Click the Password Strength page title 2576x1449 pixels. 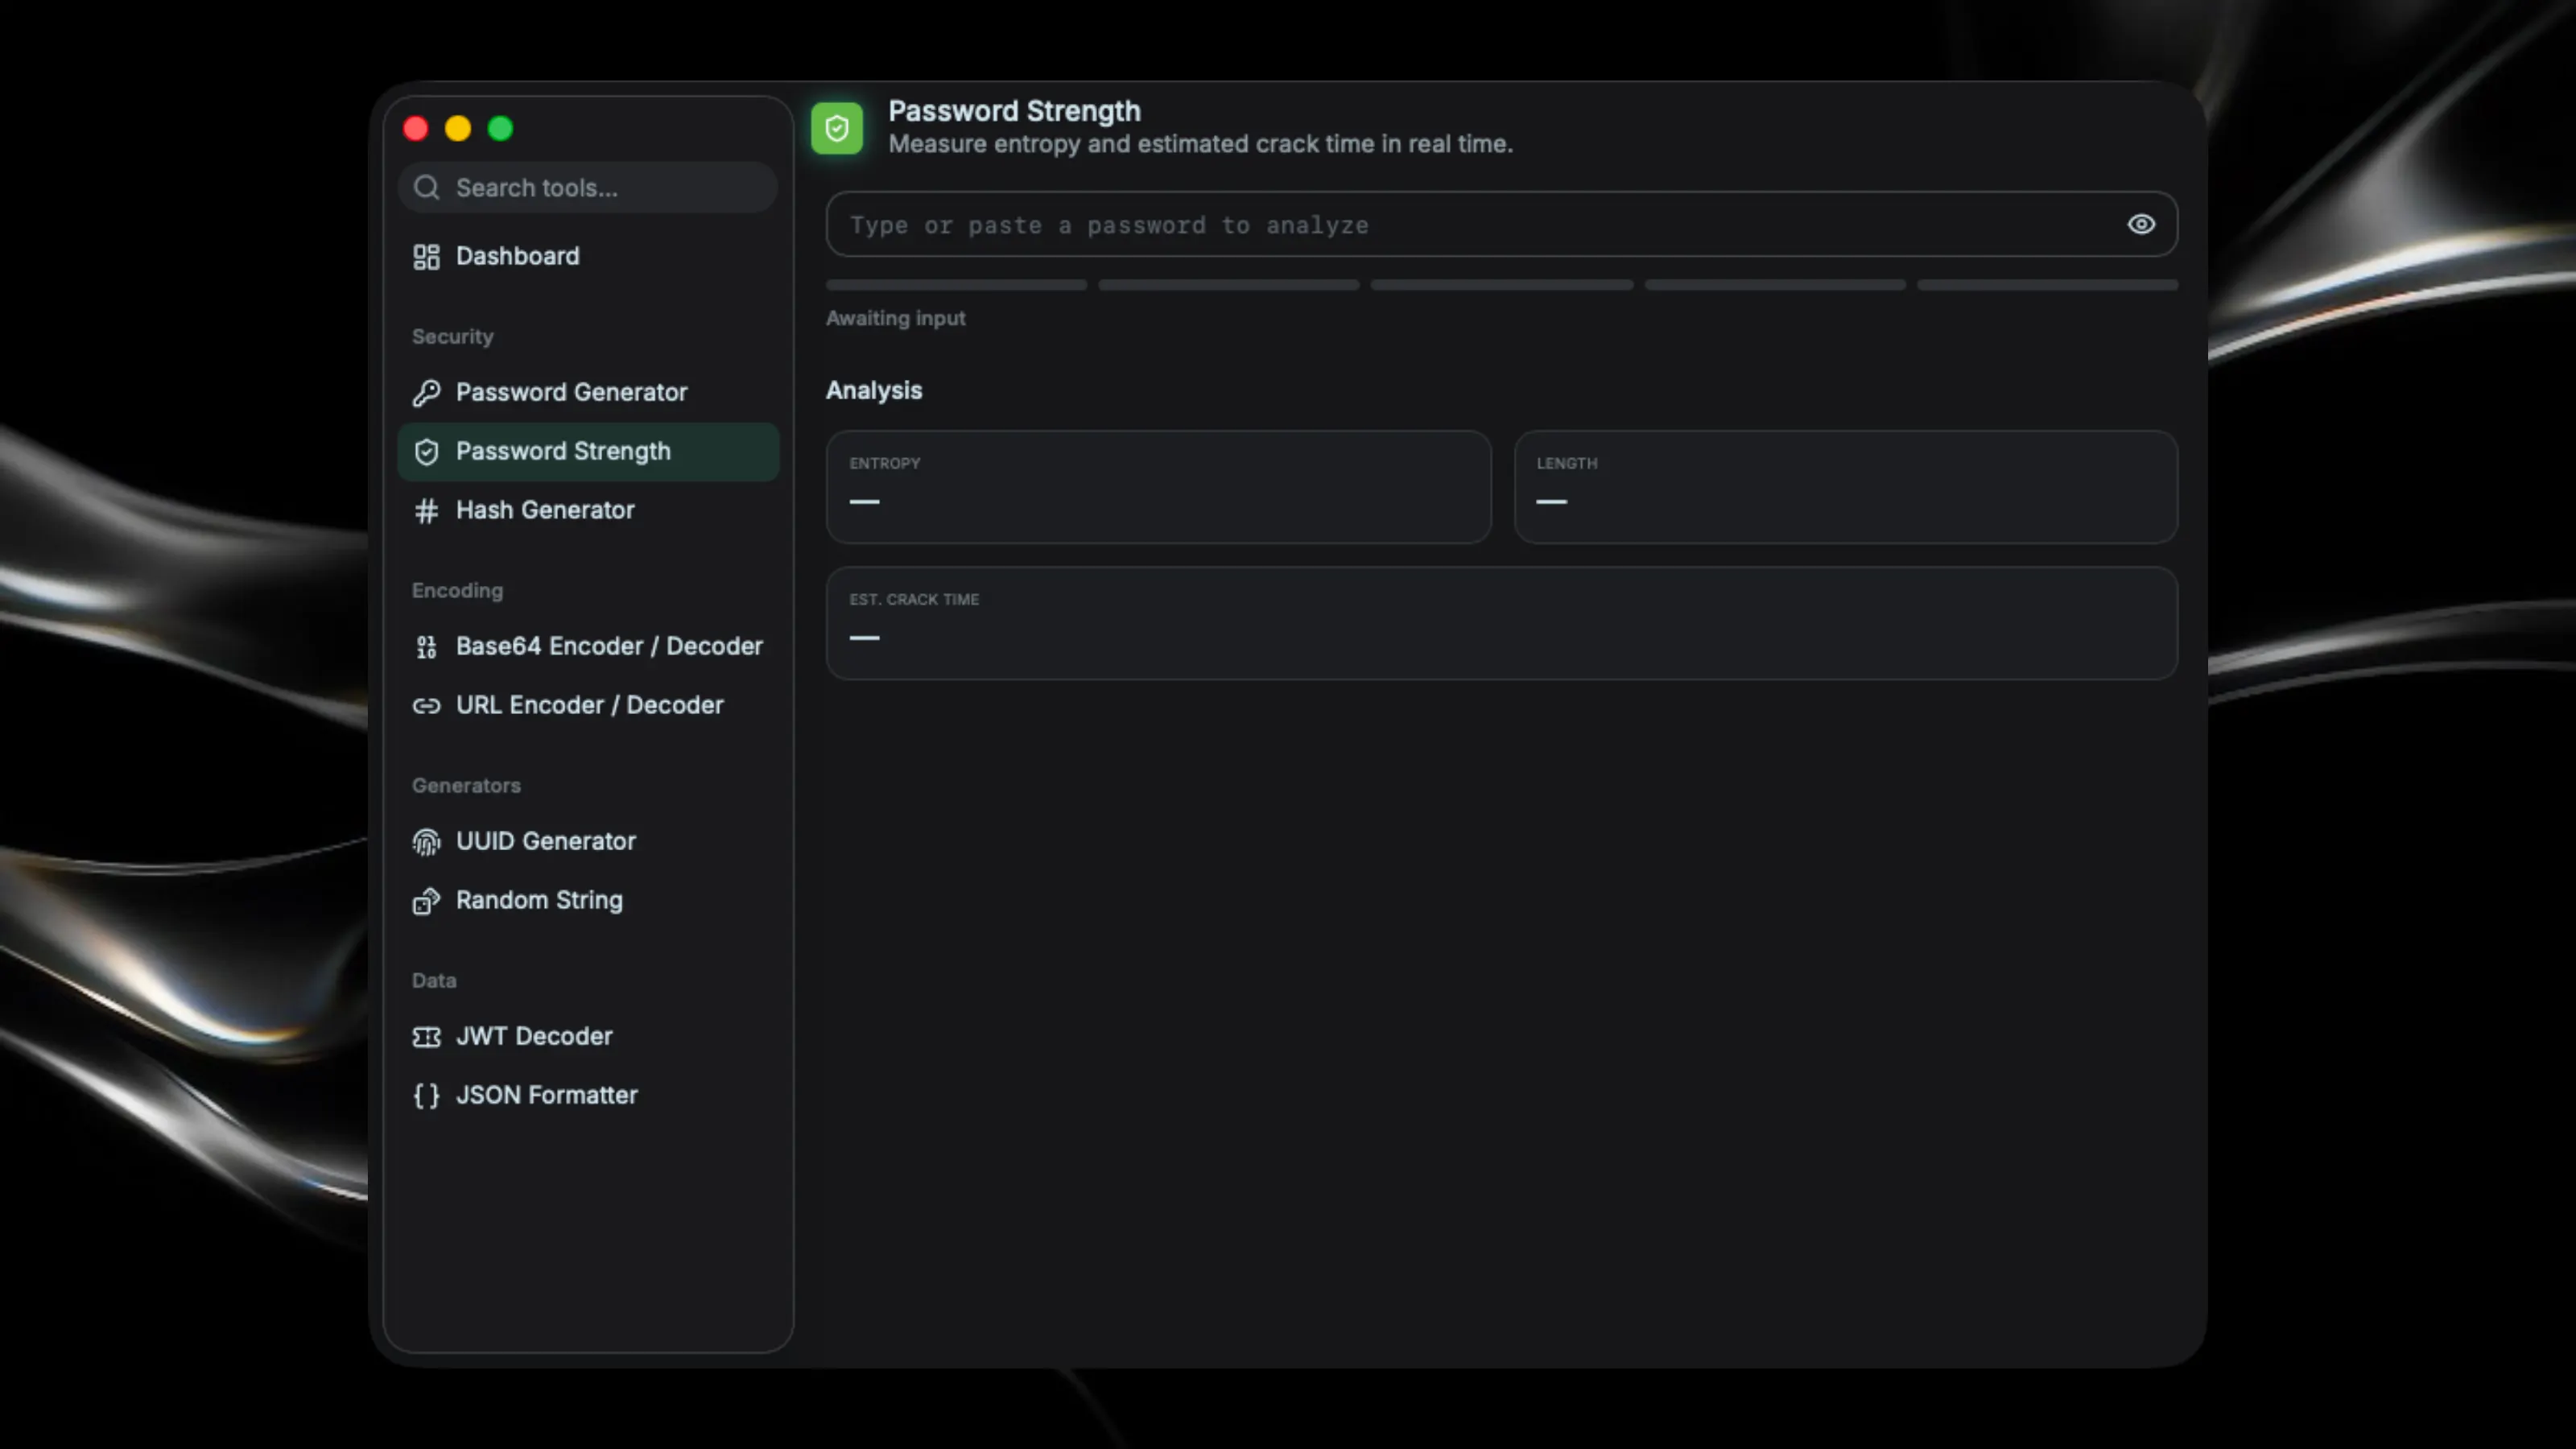point(1014,111)
